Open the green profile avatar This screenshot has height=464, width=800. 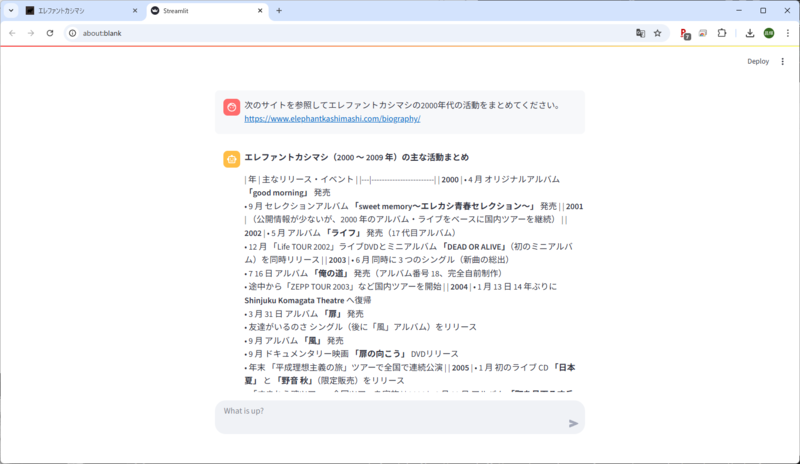tap(769, 33)
